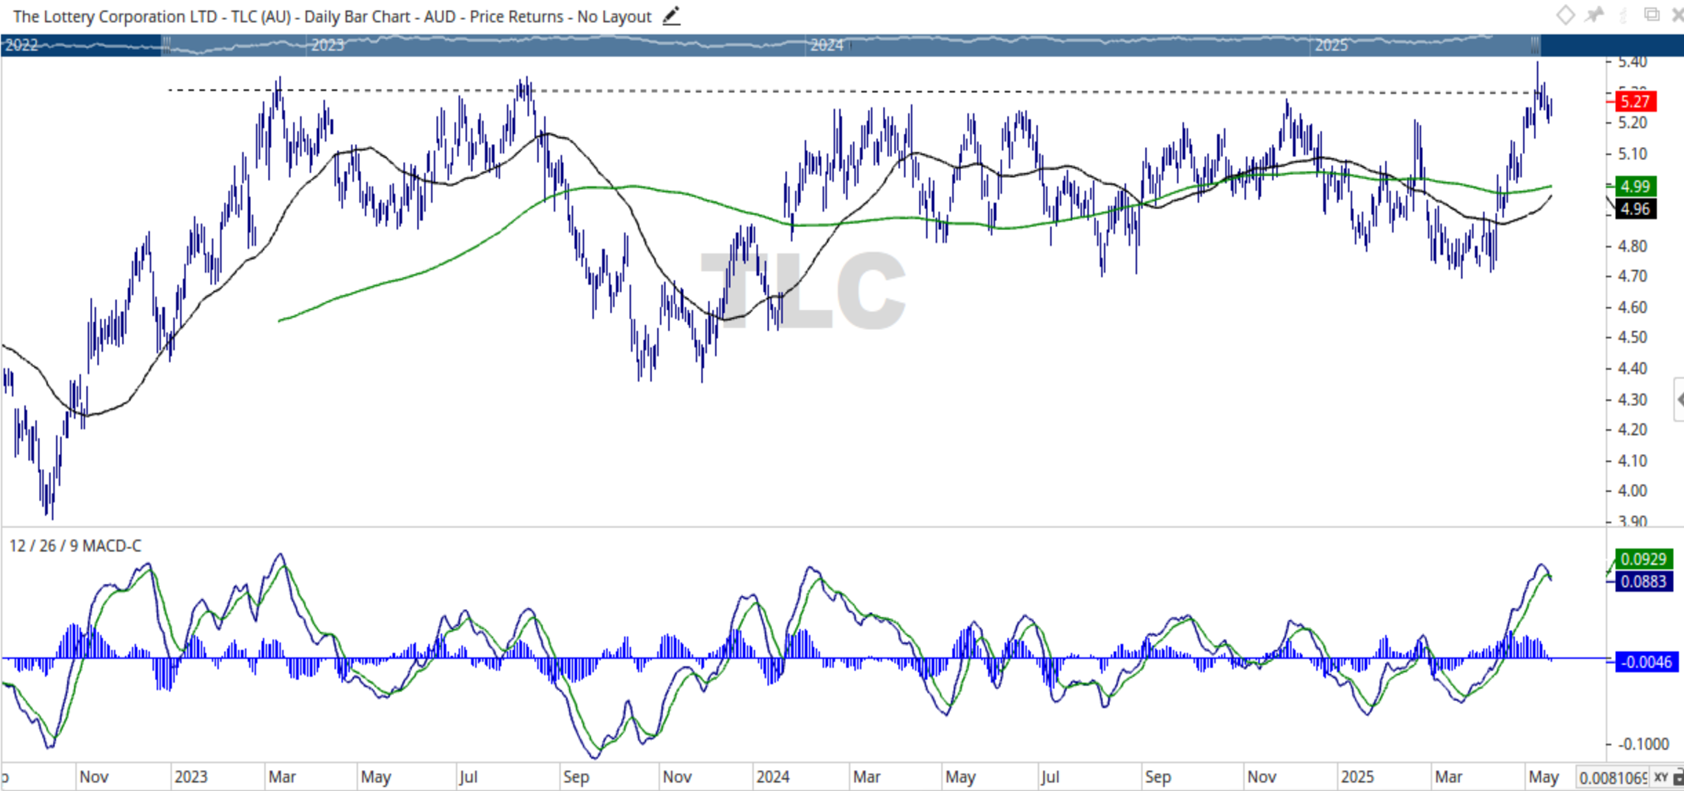Image resolution: width=1684 pixels, height=791 pixels.
Task: Click the left handle of range slider
Action: pos(166,45)
